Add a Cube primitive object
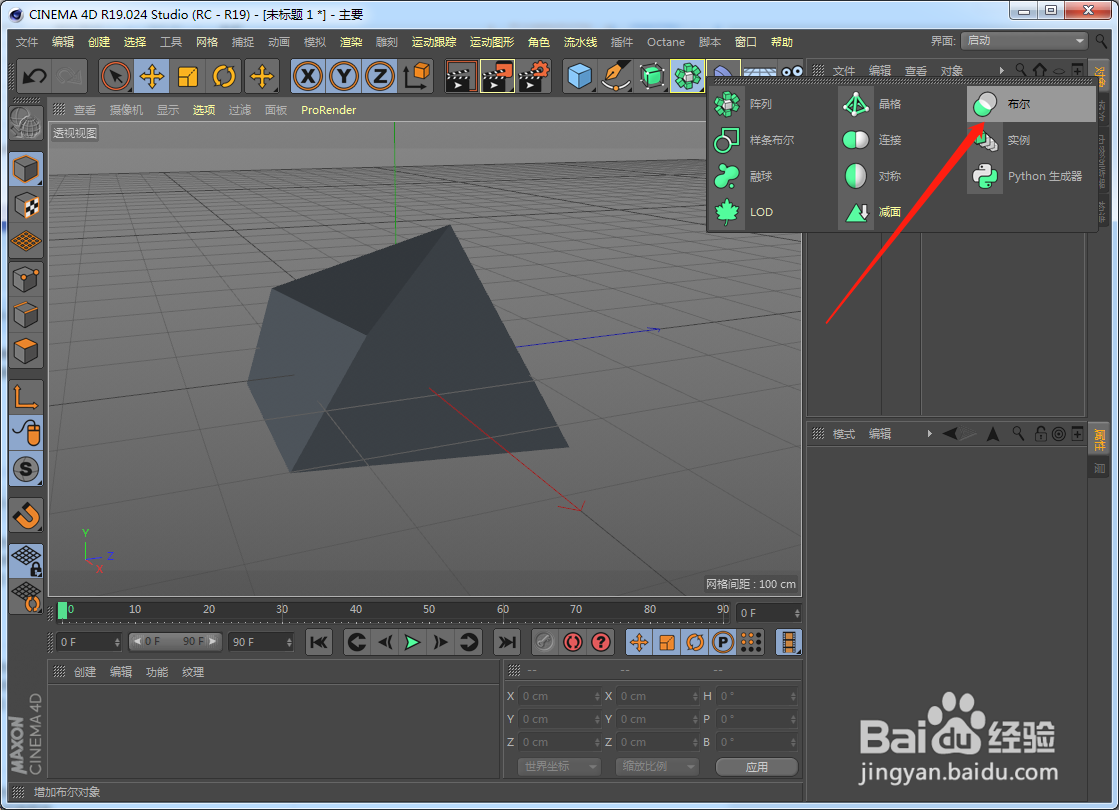 (579, 76)
